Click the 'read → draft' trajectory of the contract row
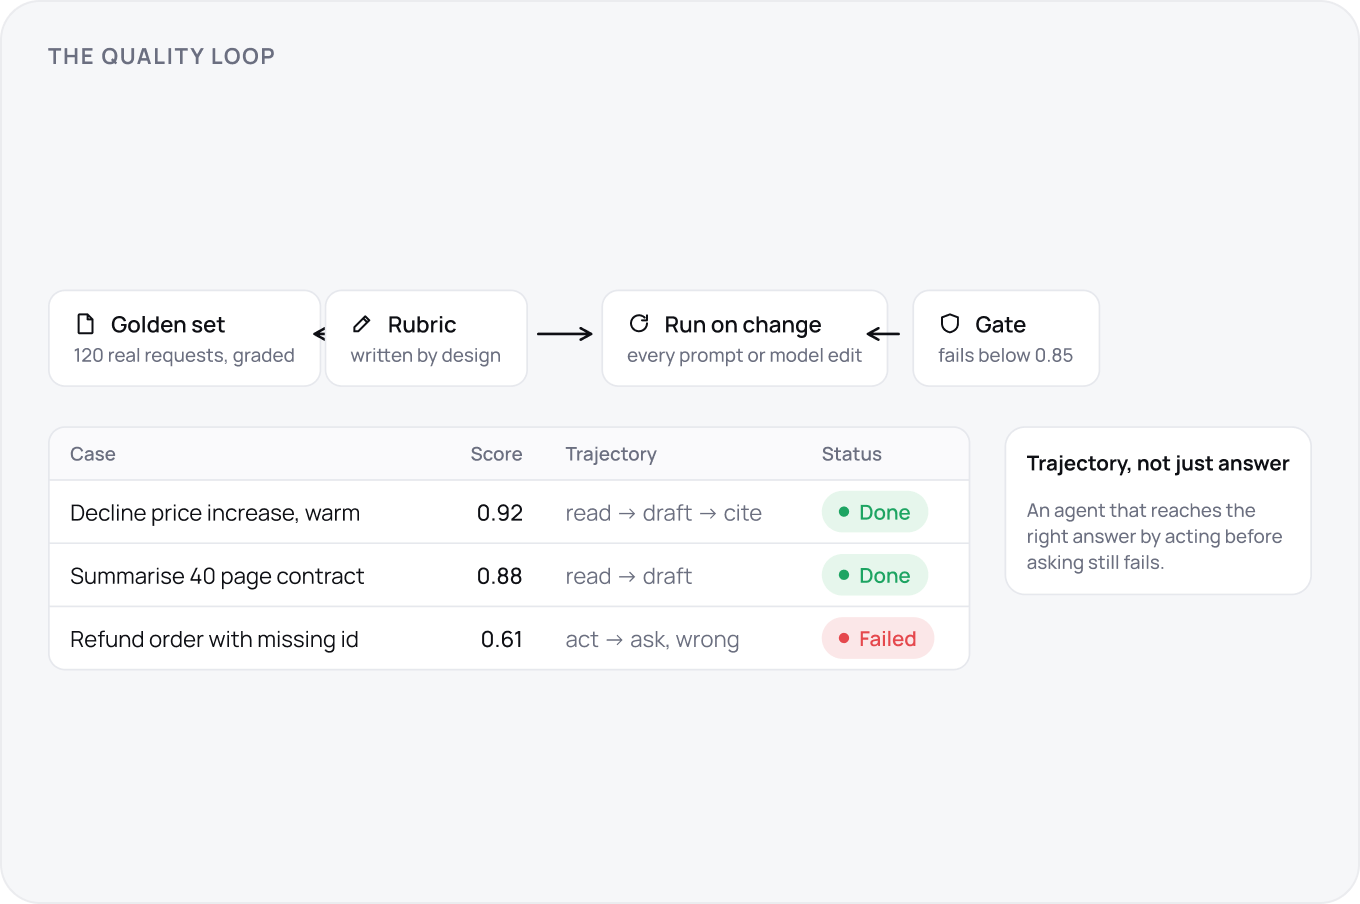The width and height of the screenshot is (1360, 904). pyautogui.click(x=628, y=576)
